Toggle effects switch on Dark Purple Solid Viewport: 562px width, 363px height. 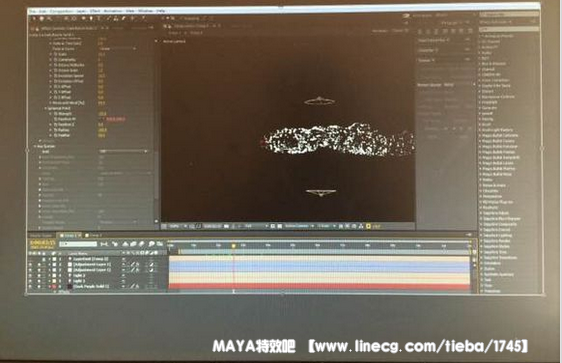pyautogui.click(x=138, y=287)
